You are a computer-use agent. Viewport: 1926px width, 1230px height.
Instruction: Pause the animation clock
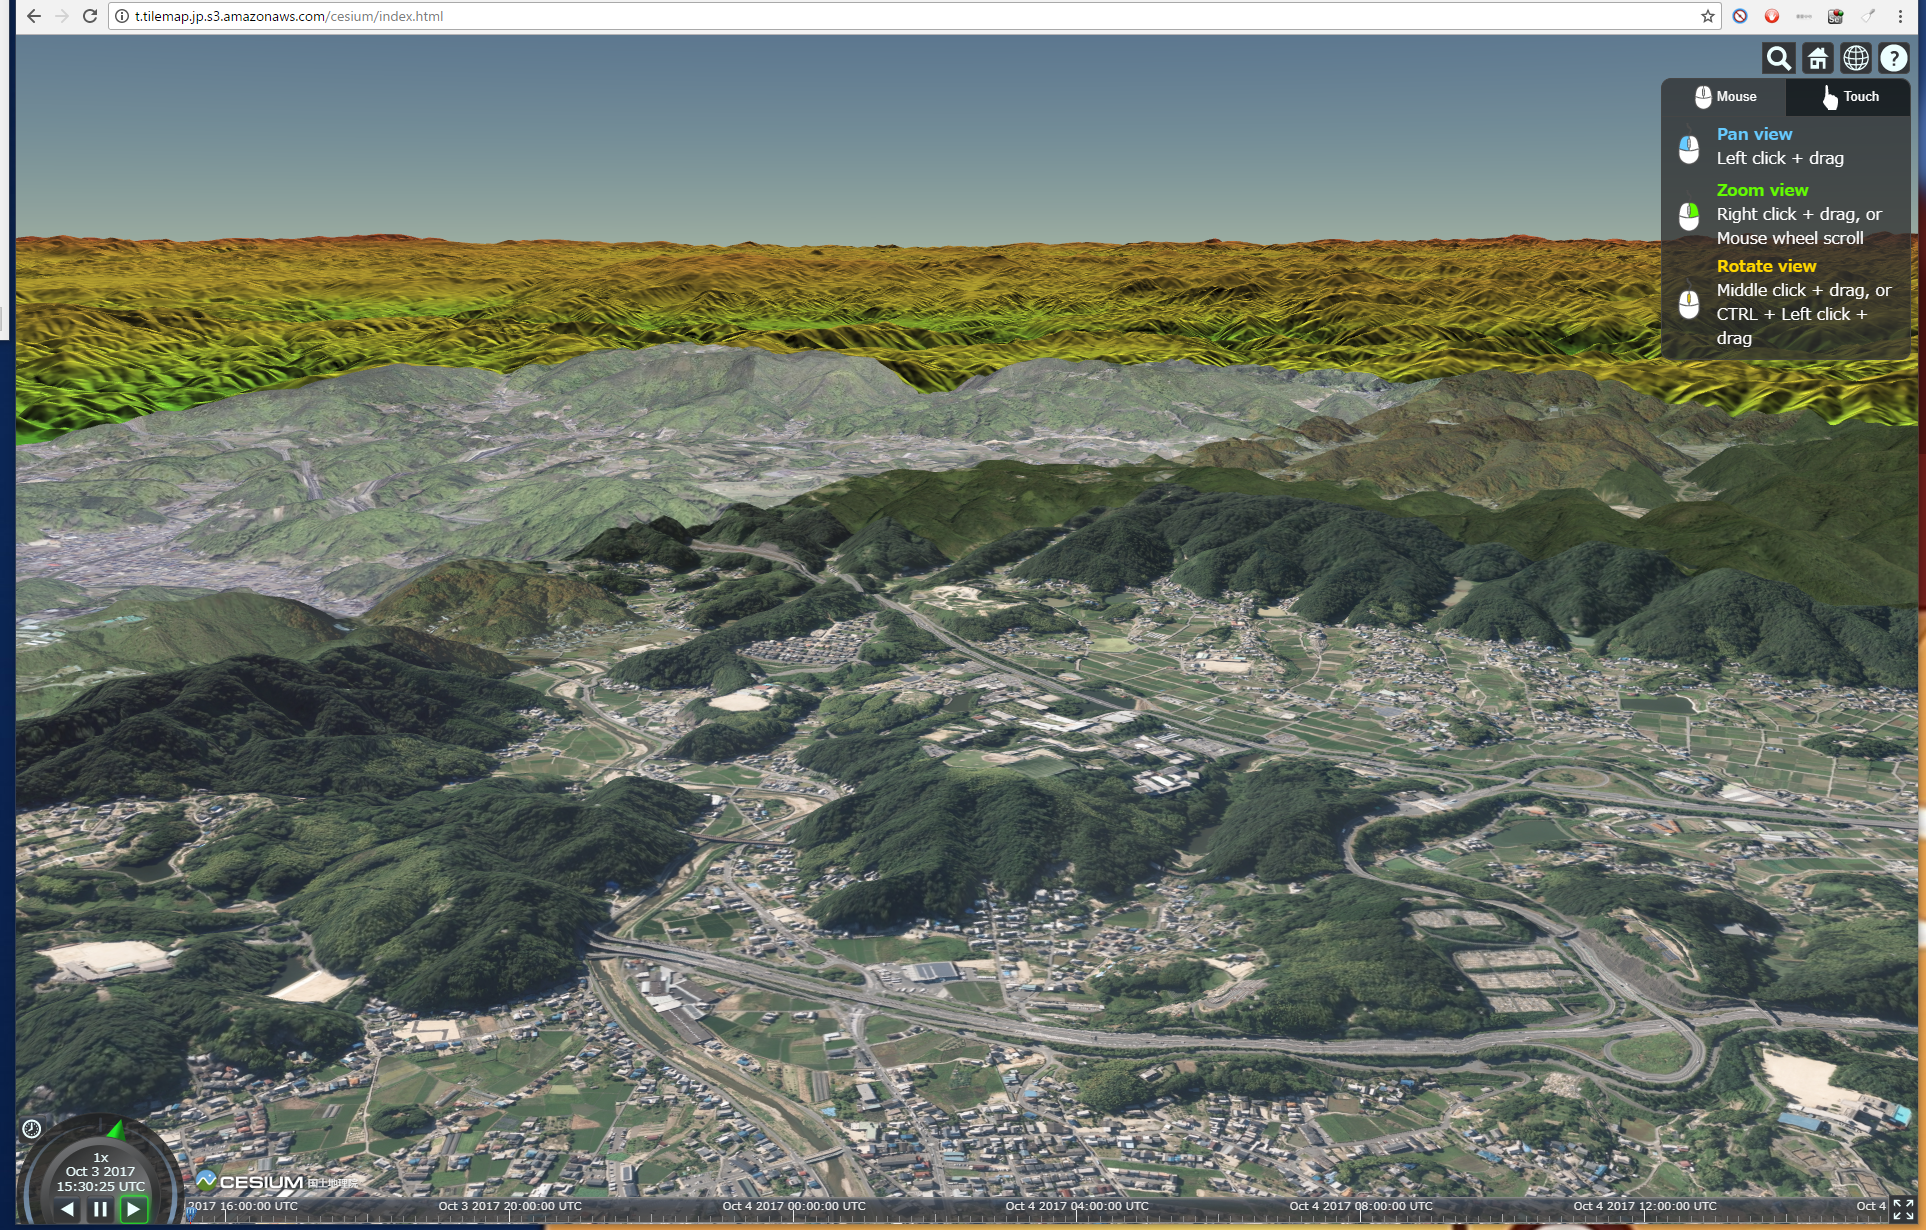point(100,1209)
